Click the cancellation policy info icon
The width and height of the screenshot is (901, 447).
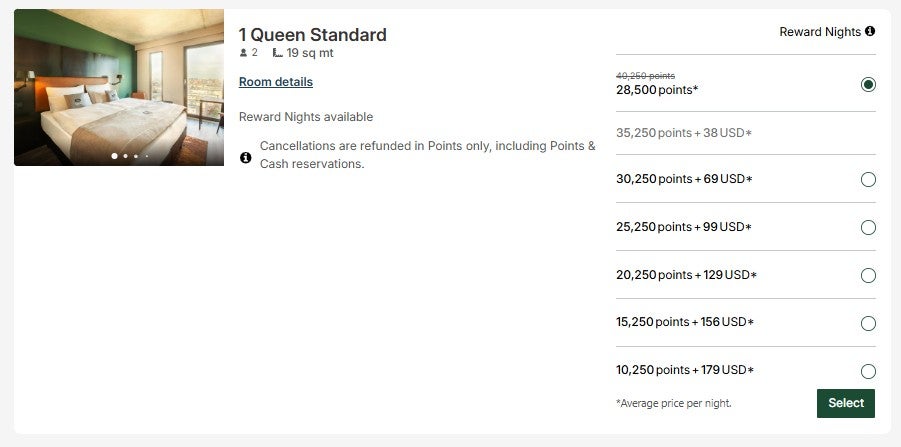(246, 158)
